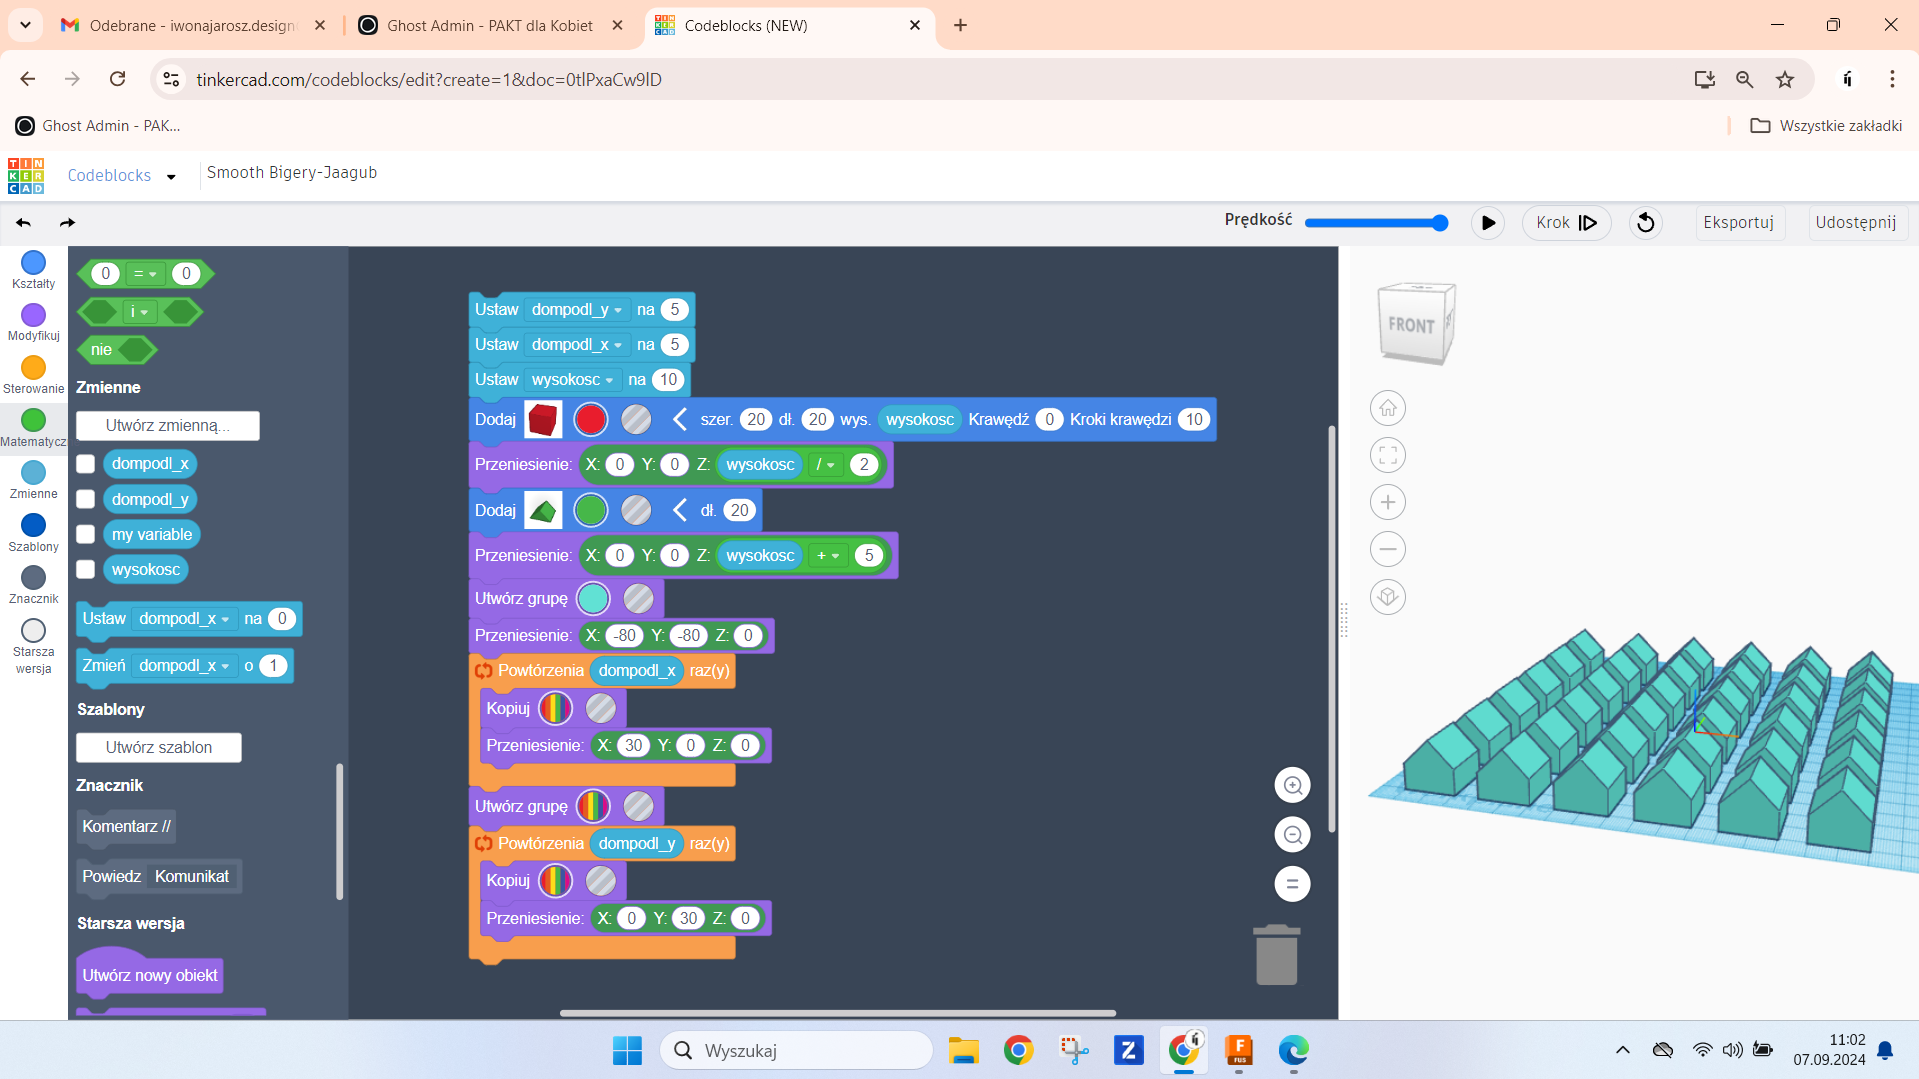This screenshot has height=1079, width=1919.
Task: Toggle hole on first Utwórz grupę block
Action: tap(638, 598)
